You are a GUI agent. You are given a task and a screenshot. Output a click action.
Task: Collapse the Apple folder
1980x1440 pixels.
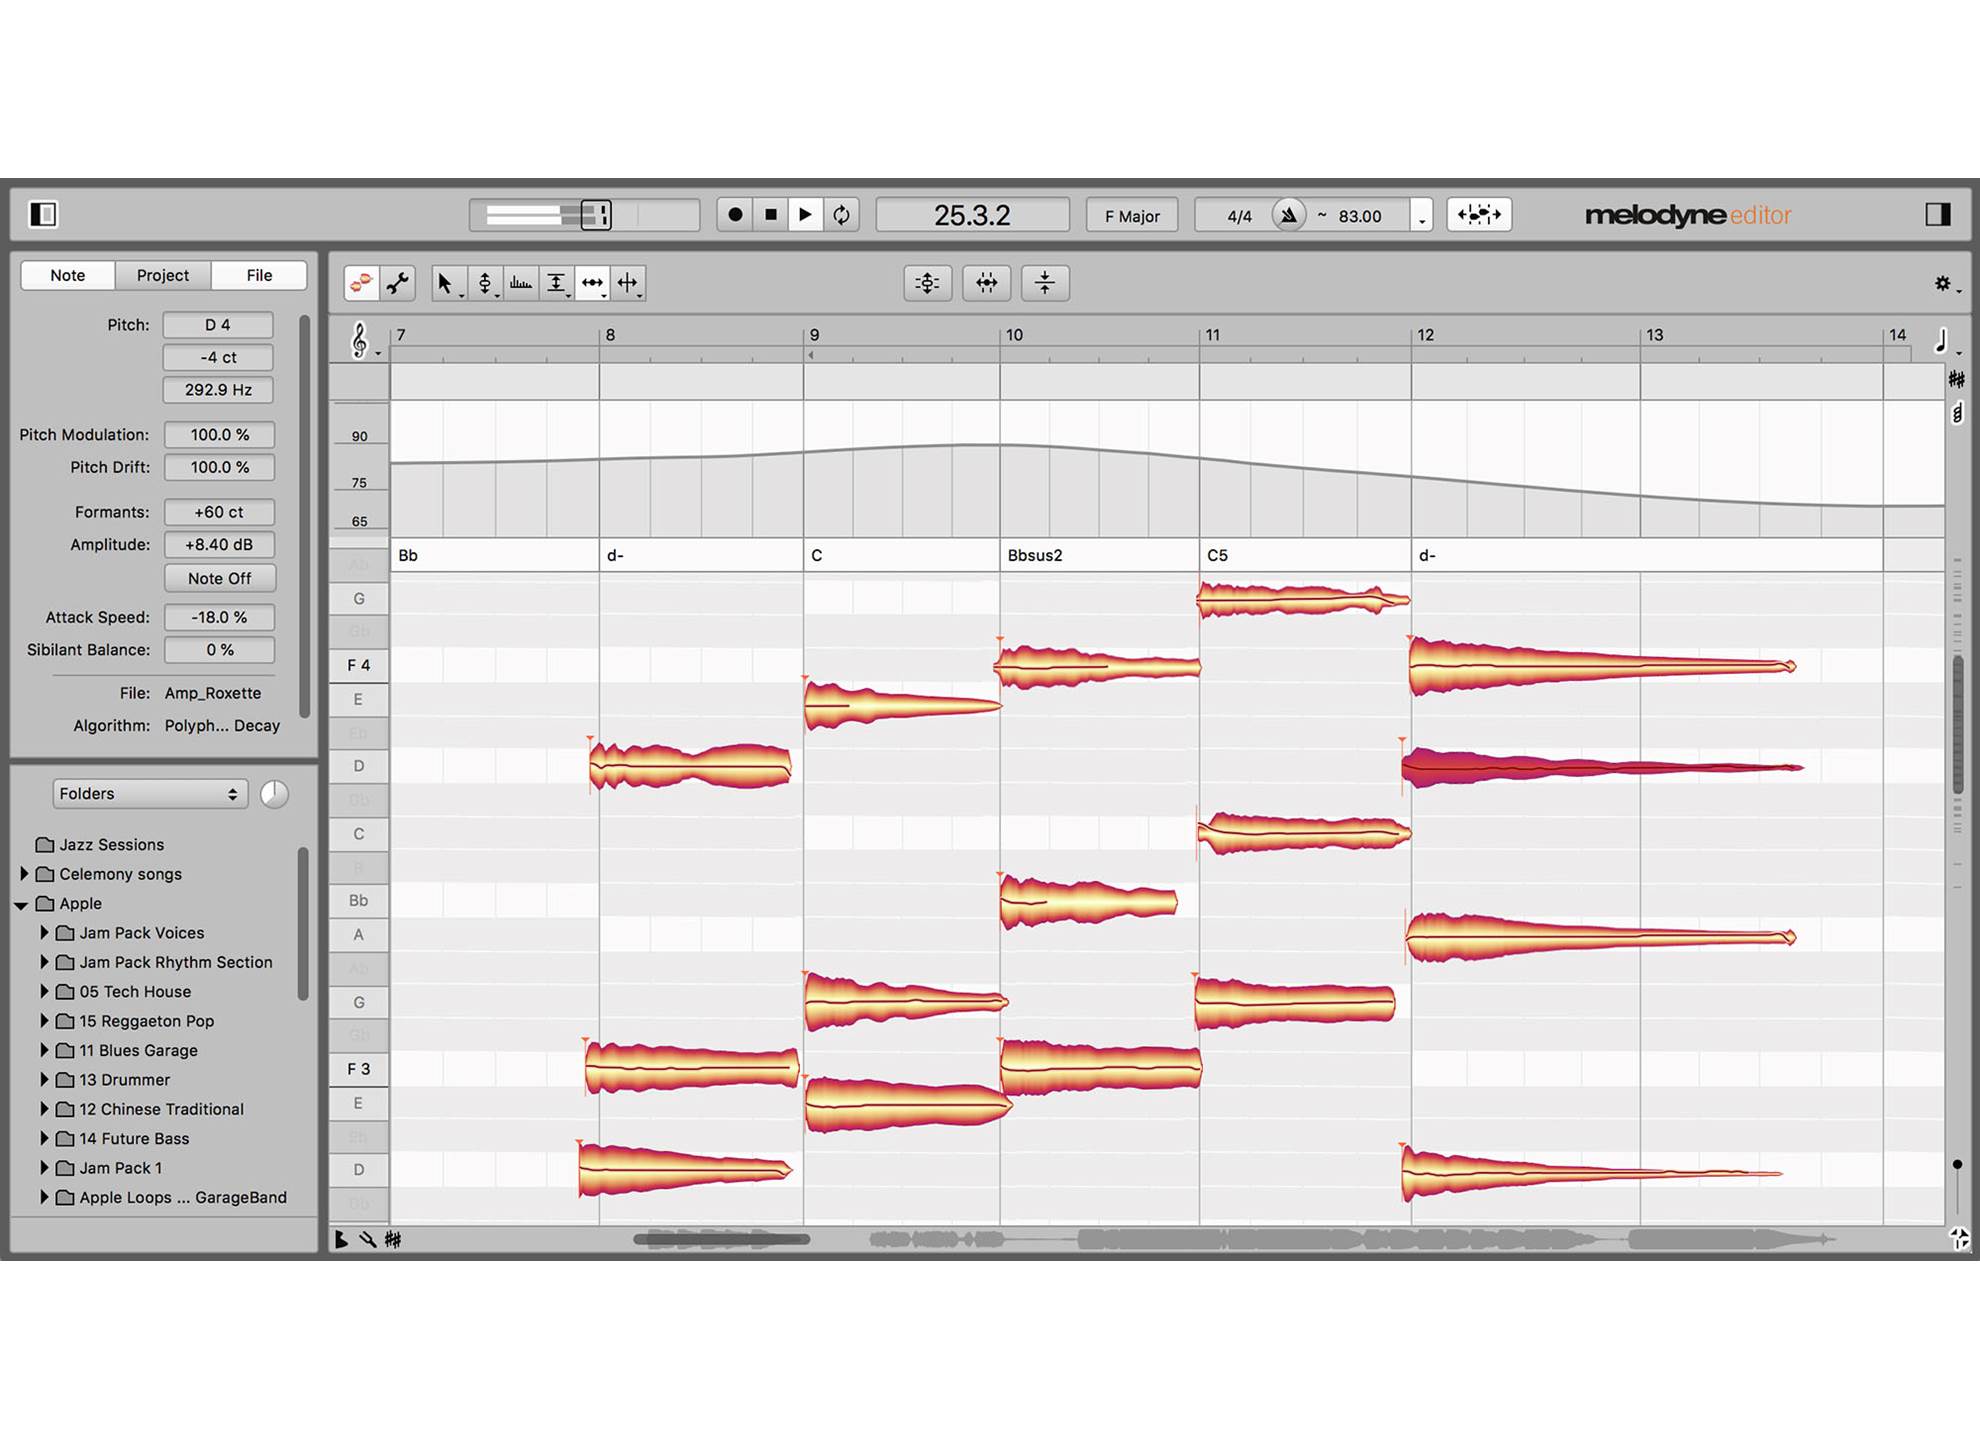pos(20,903)
